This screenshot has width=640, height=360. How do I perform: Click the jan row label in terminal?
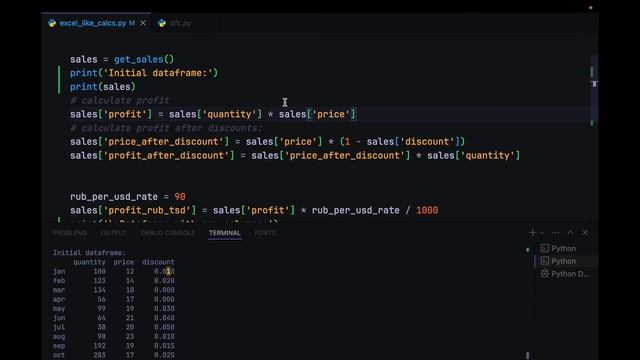pos(59,271)
